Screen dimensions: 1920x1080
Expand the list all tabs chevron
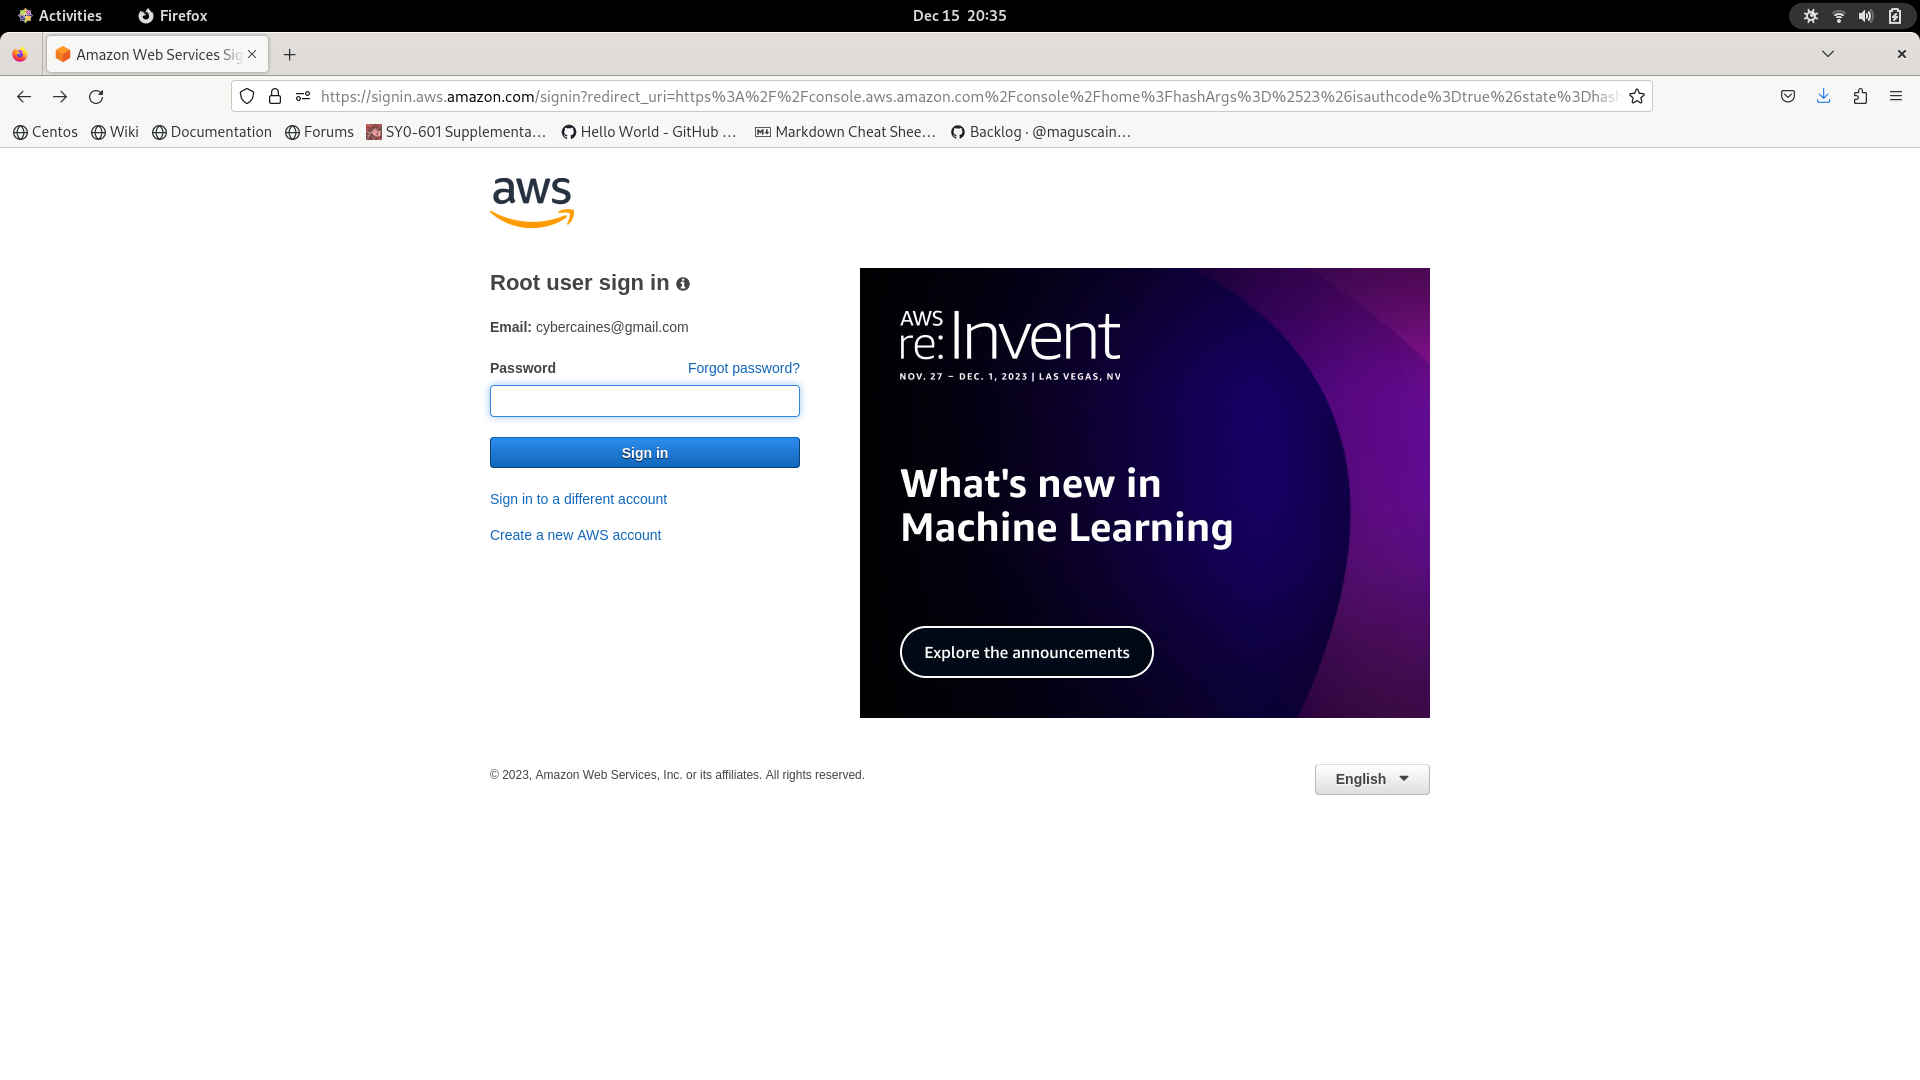pos(1828,54)
